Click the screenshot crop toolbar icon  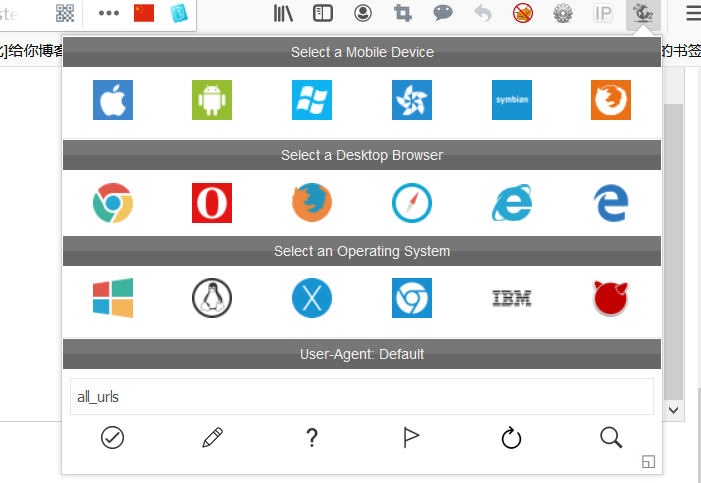click(x=403, y=13)
